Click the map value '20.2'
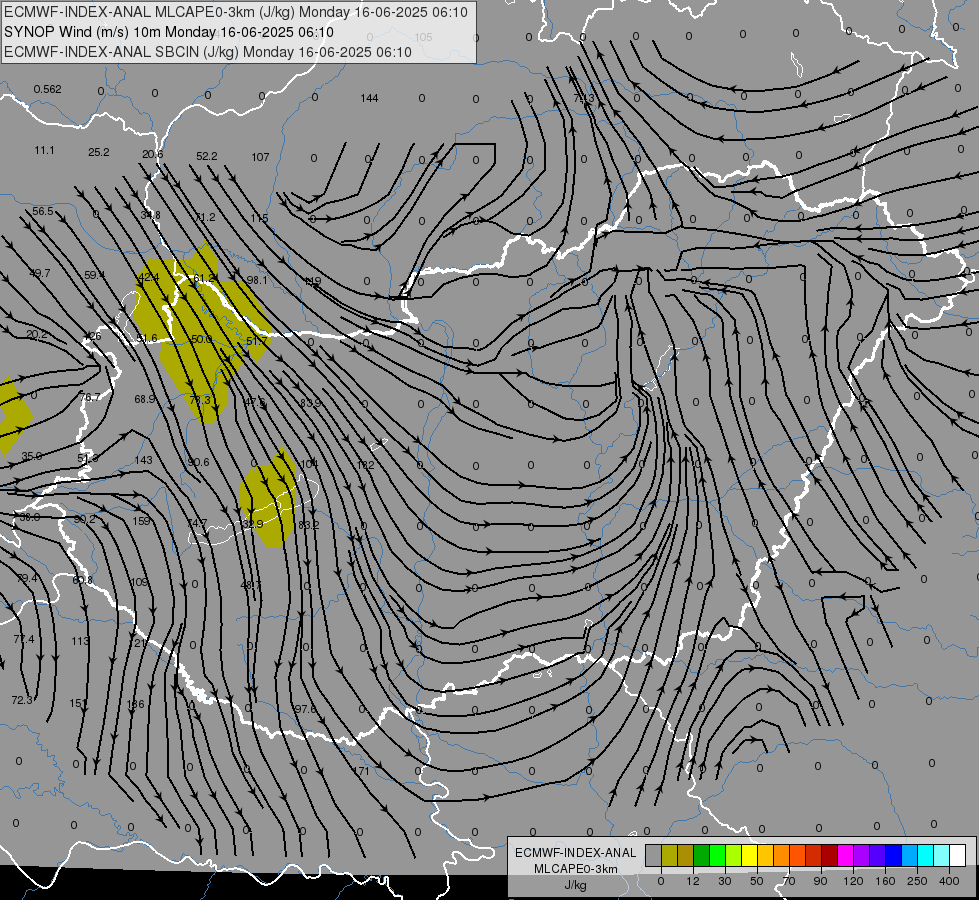Image resolution: width=979 pixels, height=900 pixels. [x=37, y=335]
